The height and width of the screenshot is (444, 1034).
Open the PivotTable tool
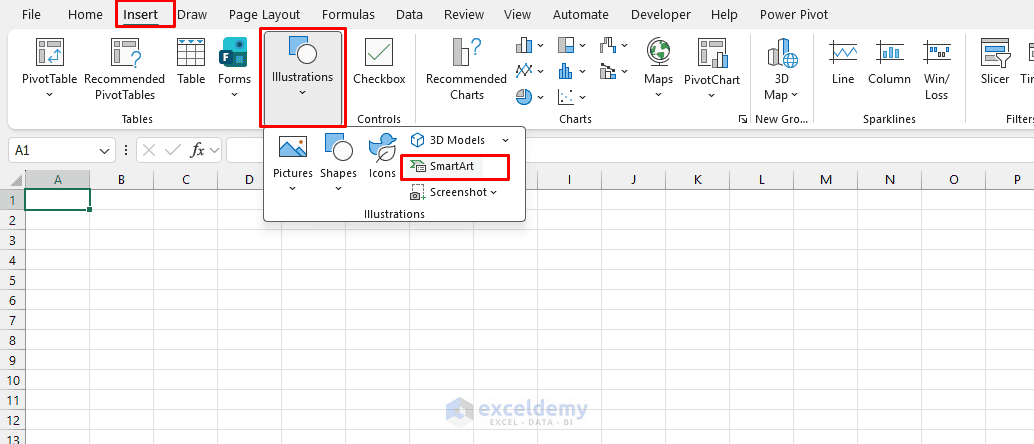click(49, 68)
